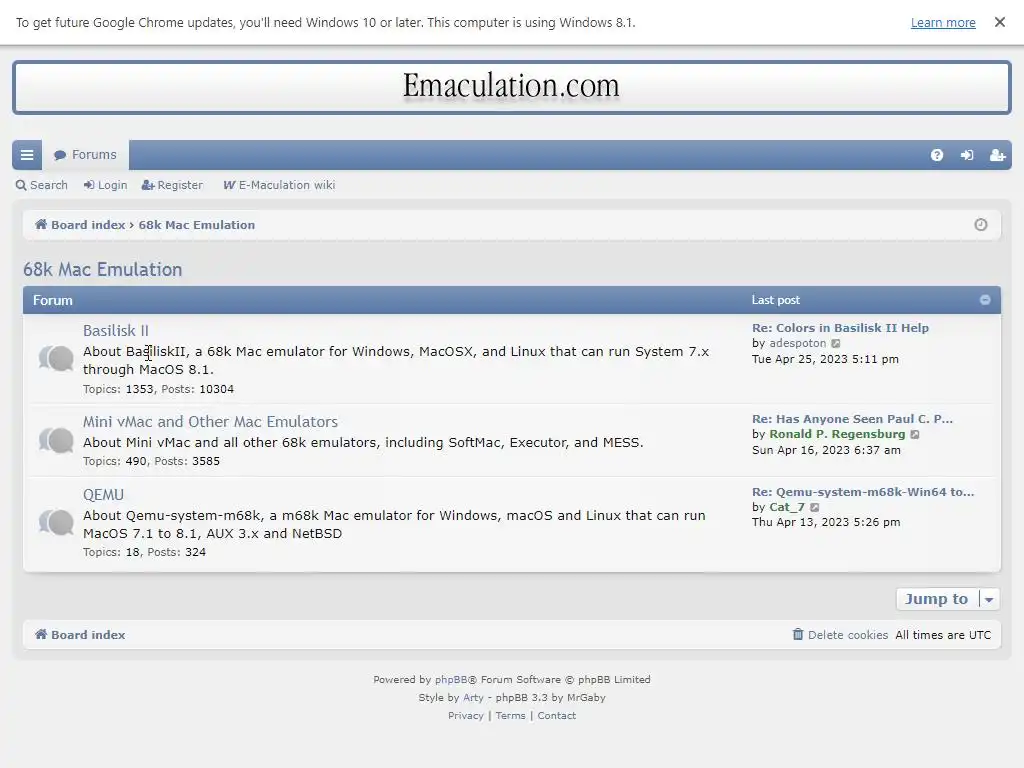1024x768 pixels.
Task: Click the Mini vMac forum read-status icon
Action: 56,440
